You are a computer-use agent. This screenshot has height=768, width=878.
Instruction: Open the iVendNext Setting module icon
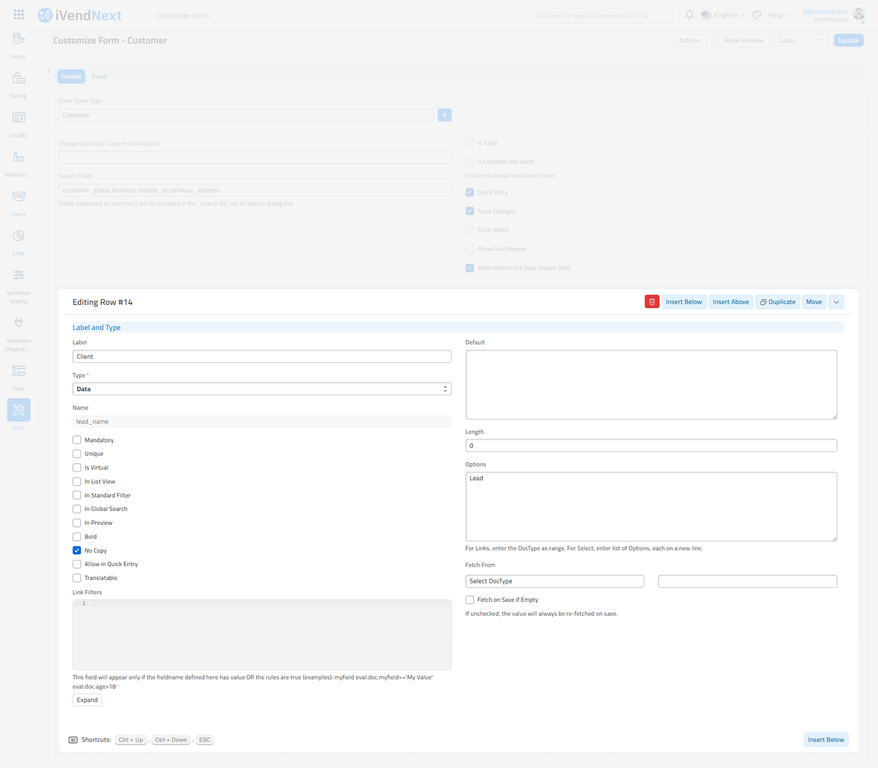click(18, 274)
